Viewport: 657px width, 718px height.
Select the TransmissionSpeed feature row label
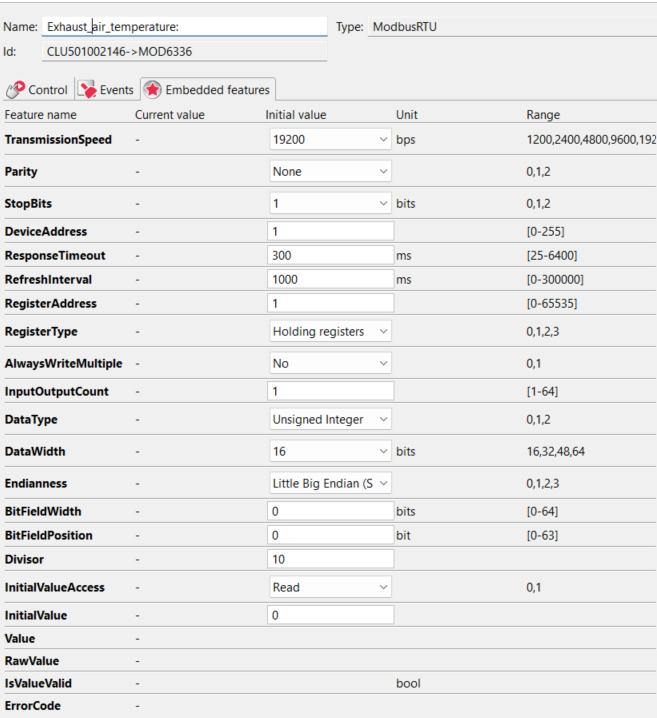tap(58, 140)
